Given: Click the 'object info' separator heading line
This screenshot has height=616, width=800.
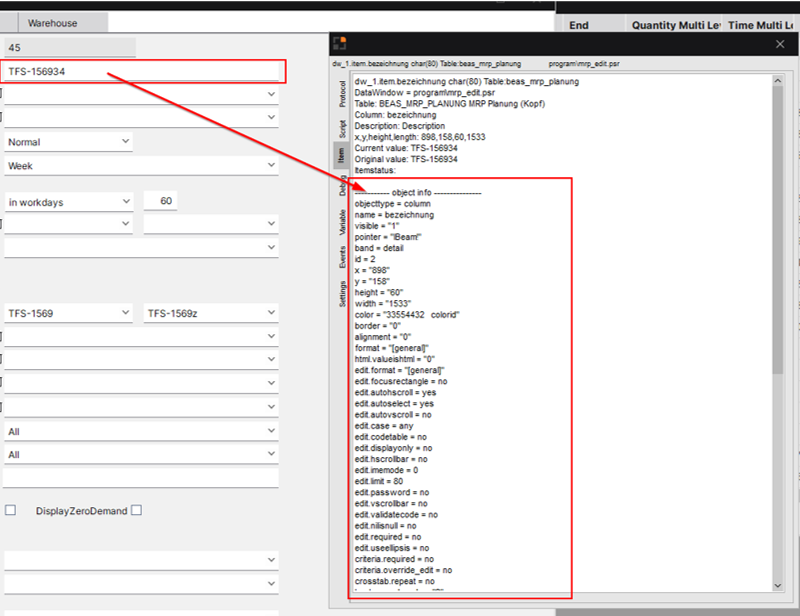Looking at the screenshot, I should tap(418, 192).
